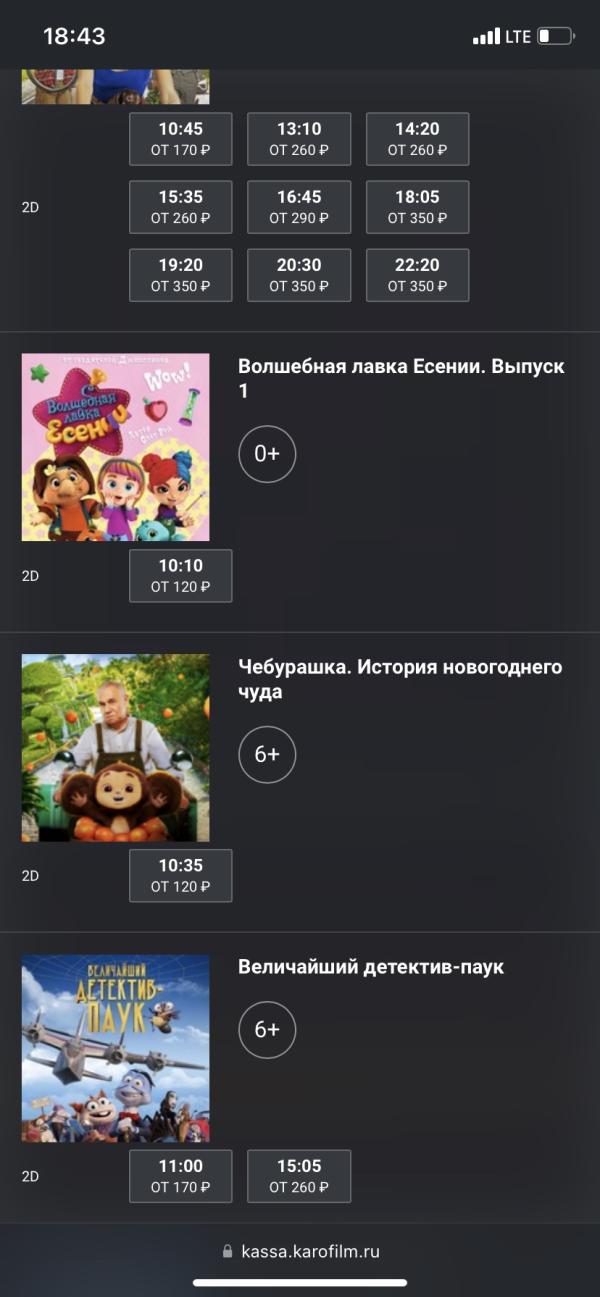Viewport: 600px width, 1297px height.
Task: Open the Волшебная лавка Есении poster
Action: pyautogui.click(x=116, y=447)
